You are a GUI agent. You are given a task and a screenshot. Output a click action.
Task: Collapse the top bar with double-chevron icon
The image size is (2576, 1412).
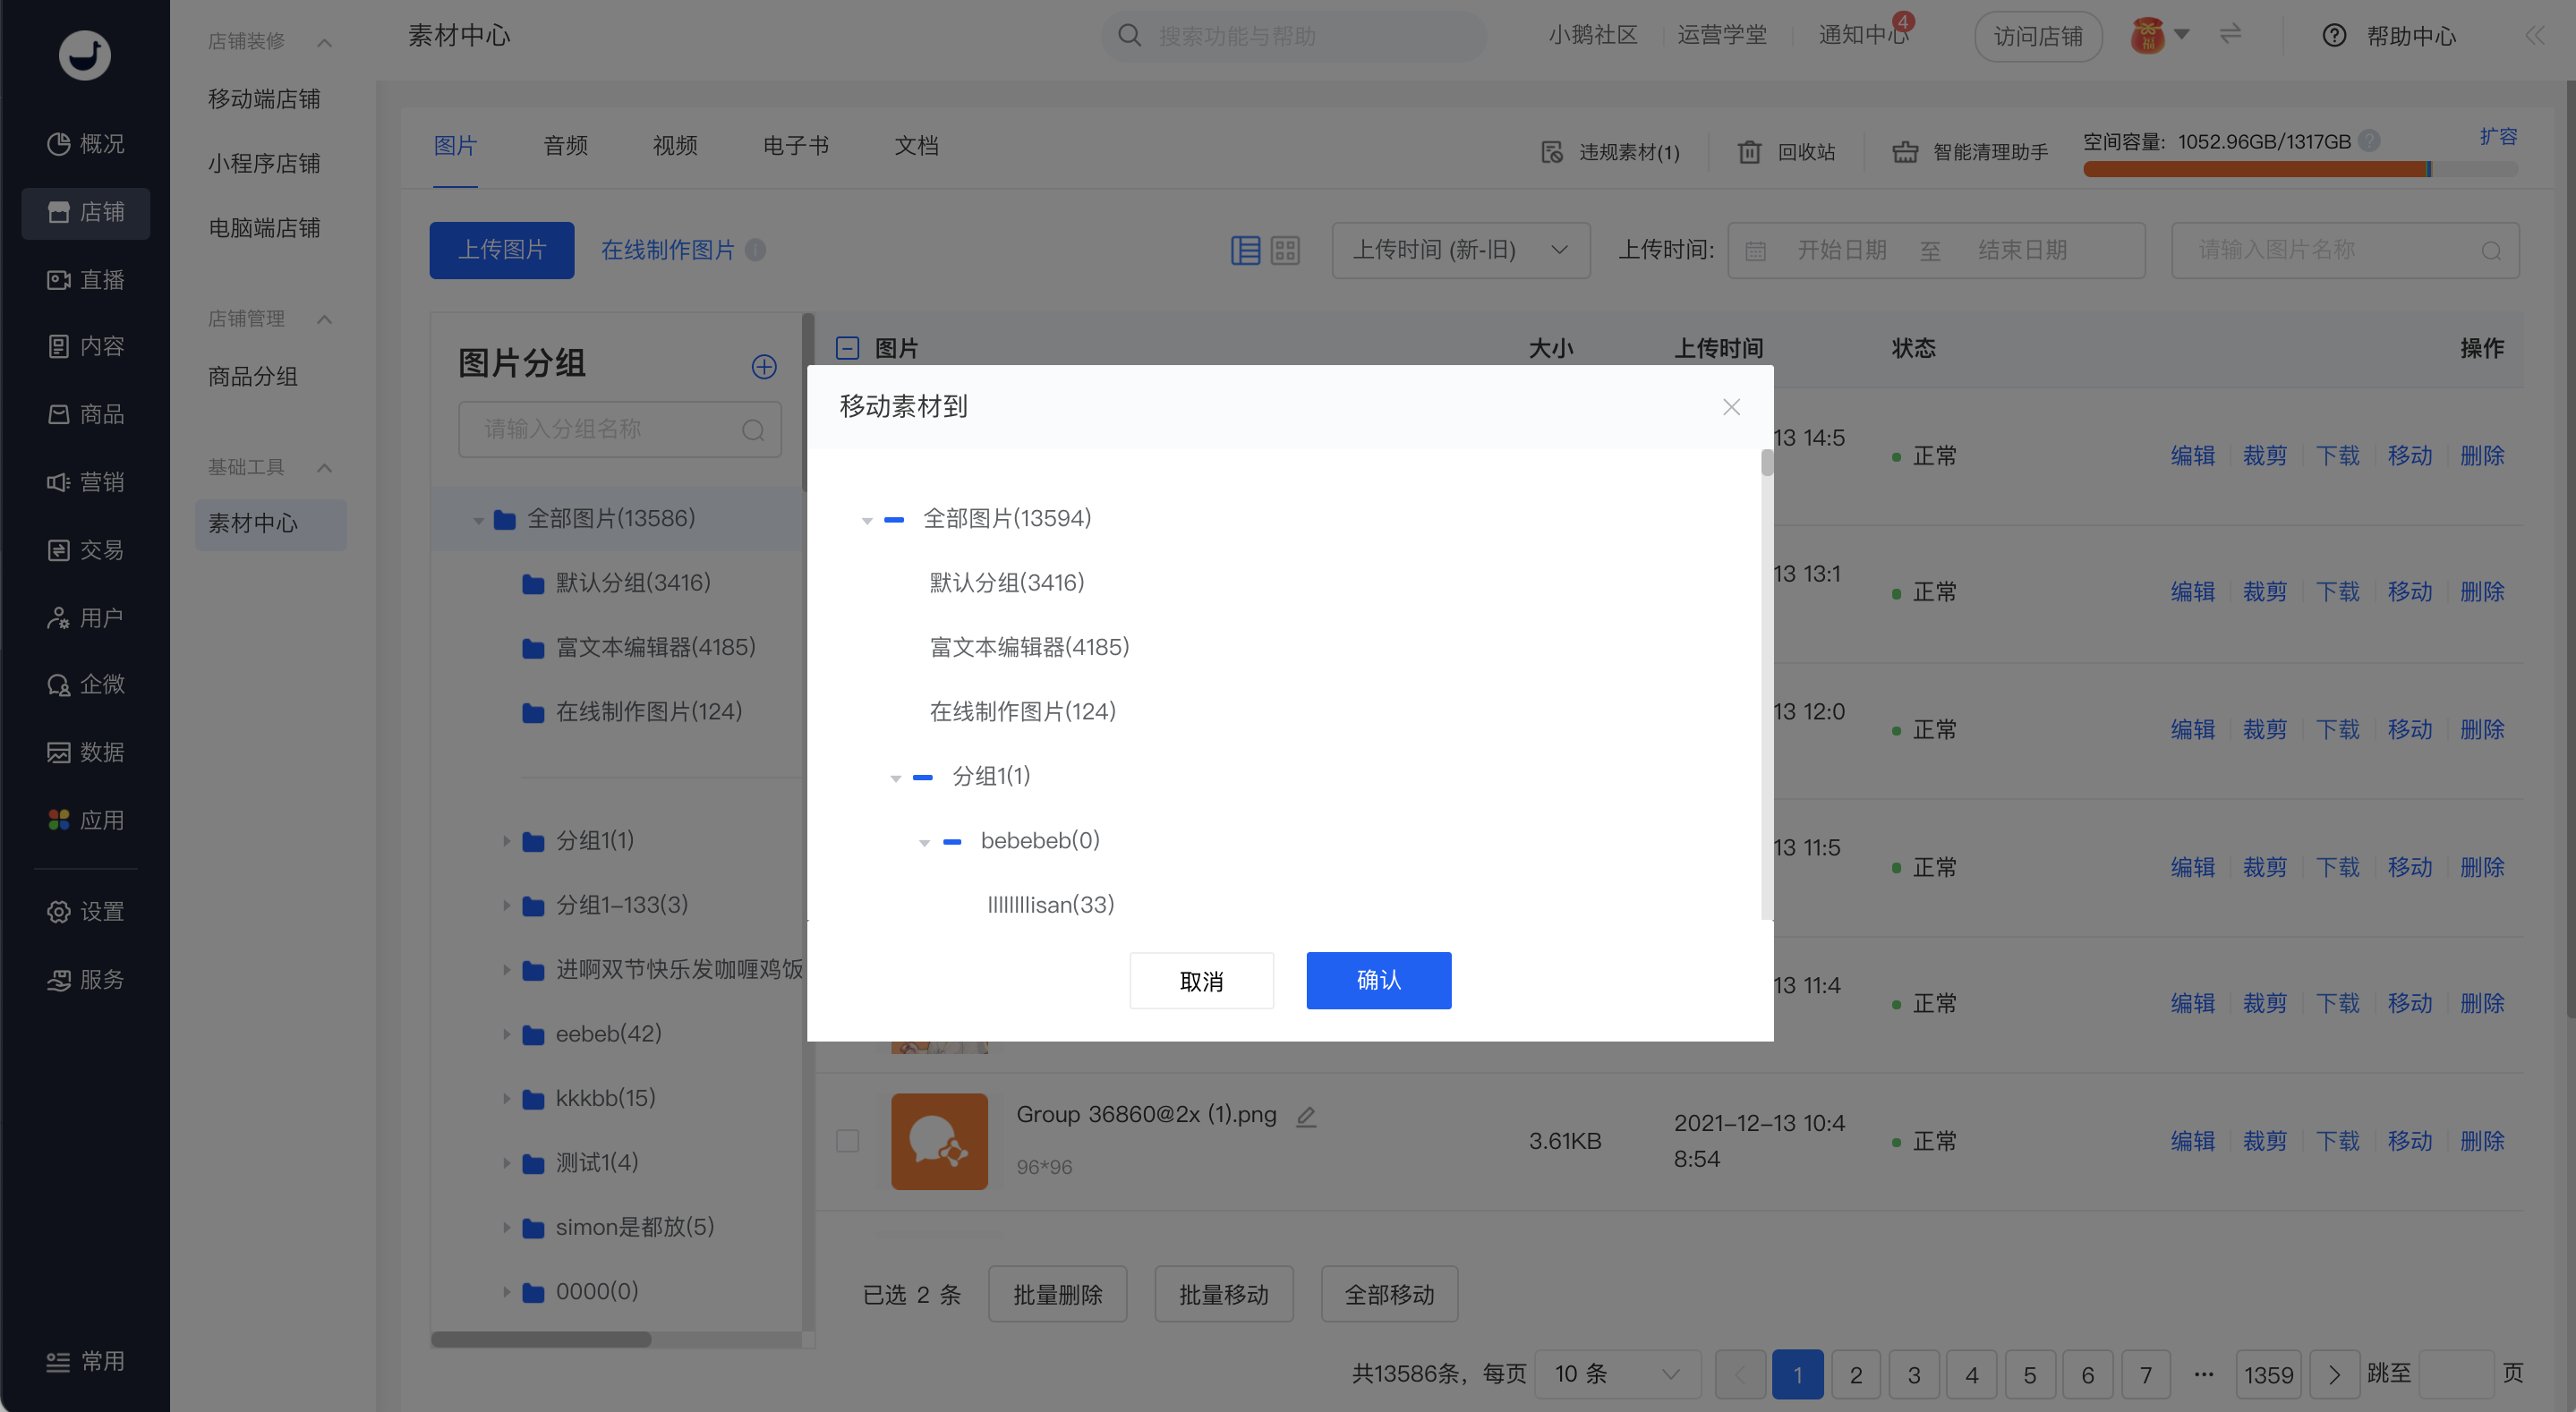(2534, 36)
